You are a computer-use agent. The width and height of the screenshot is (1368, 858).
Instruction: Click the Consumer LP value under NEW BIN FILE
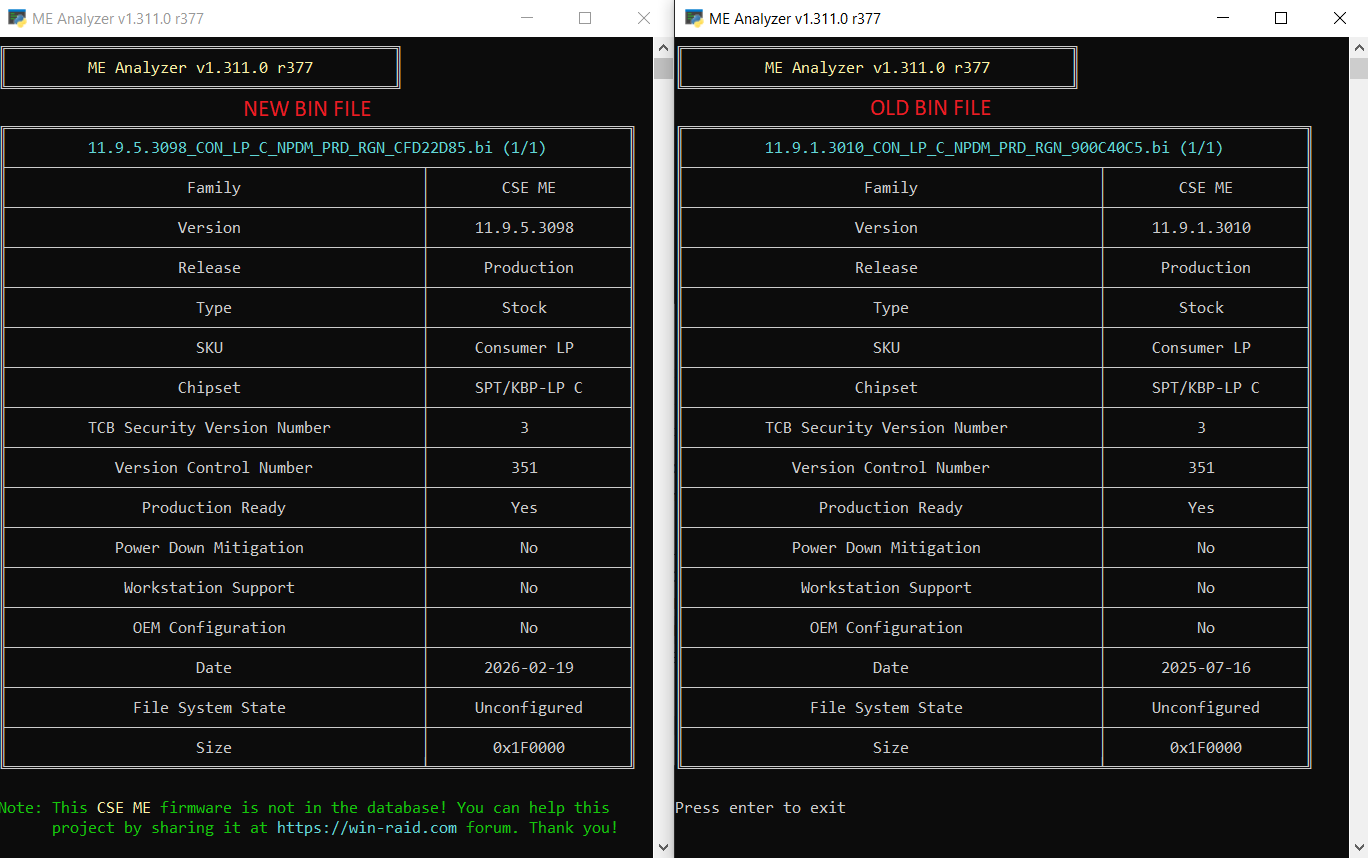coord(524,348)
